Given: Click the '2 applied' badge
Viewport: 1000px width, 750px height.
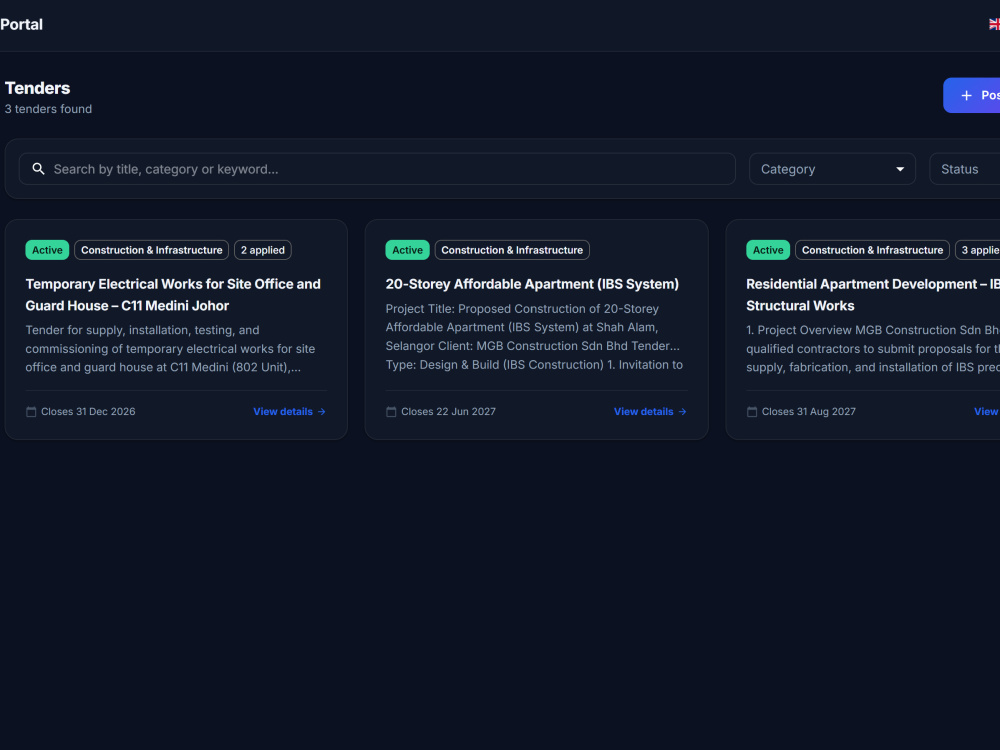Looking at the screenshot, I should (263, 250).
